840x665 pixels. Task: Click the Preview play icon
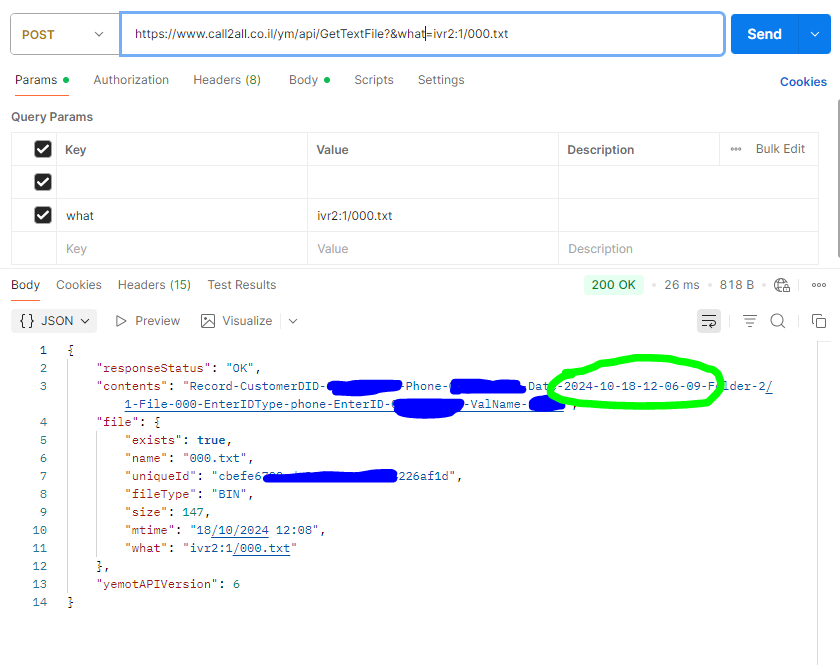pyautogui.click(x=121, y=321)
